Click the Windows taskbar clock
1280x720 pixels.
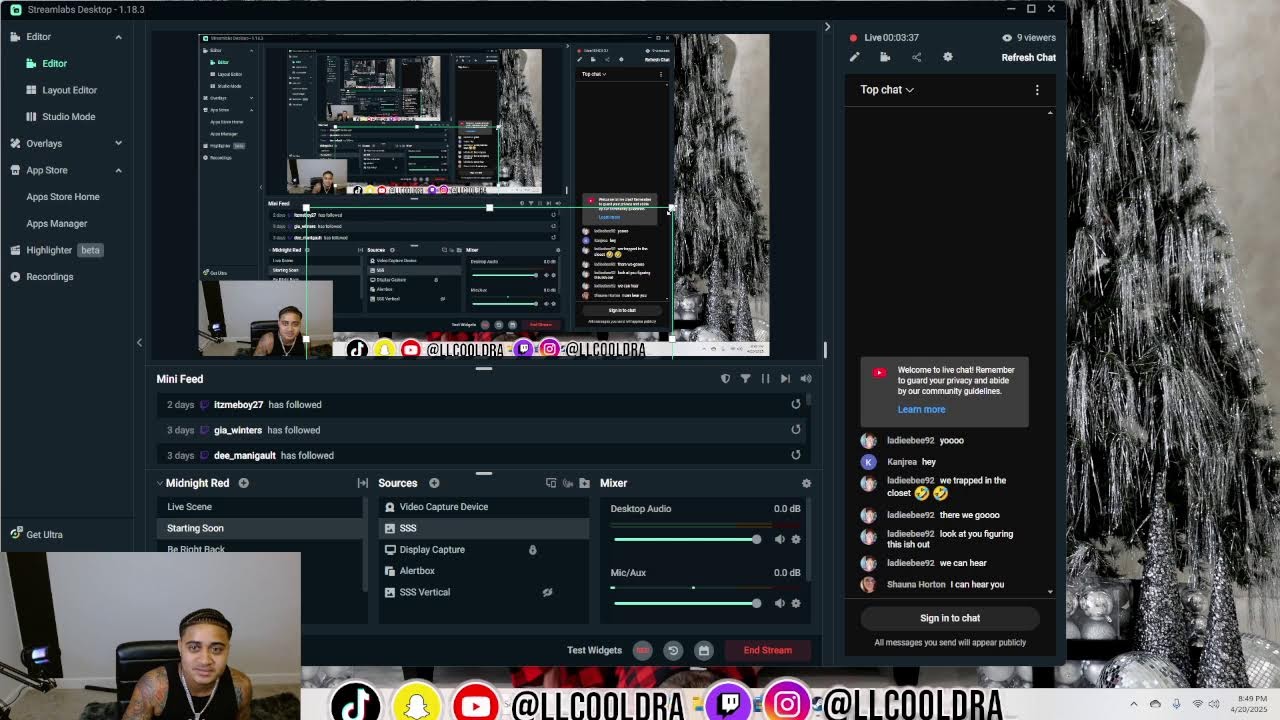pos(1251,704)
